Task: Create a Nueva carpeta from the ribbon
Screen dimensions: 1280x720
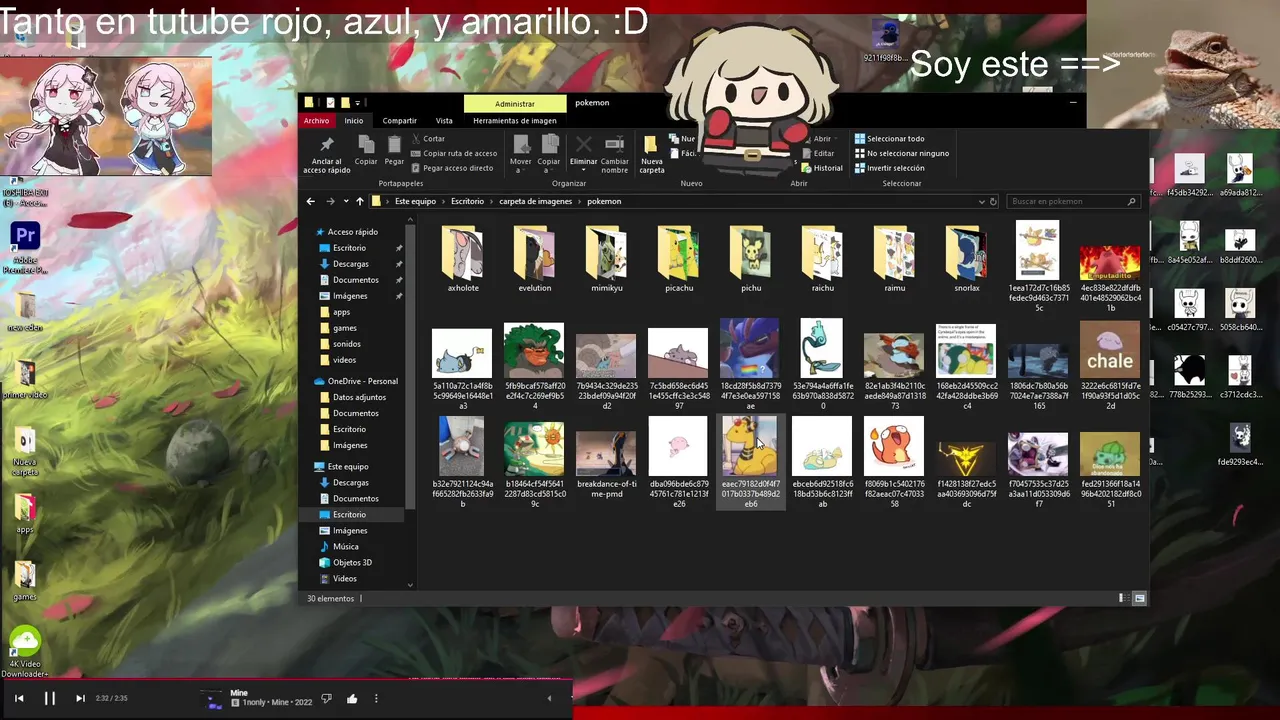Action: click(x=651, y=152)
